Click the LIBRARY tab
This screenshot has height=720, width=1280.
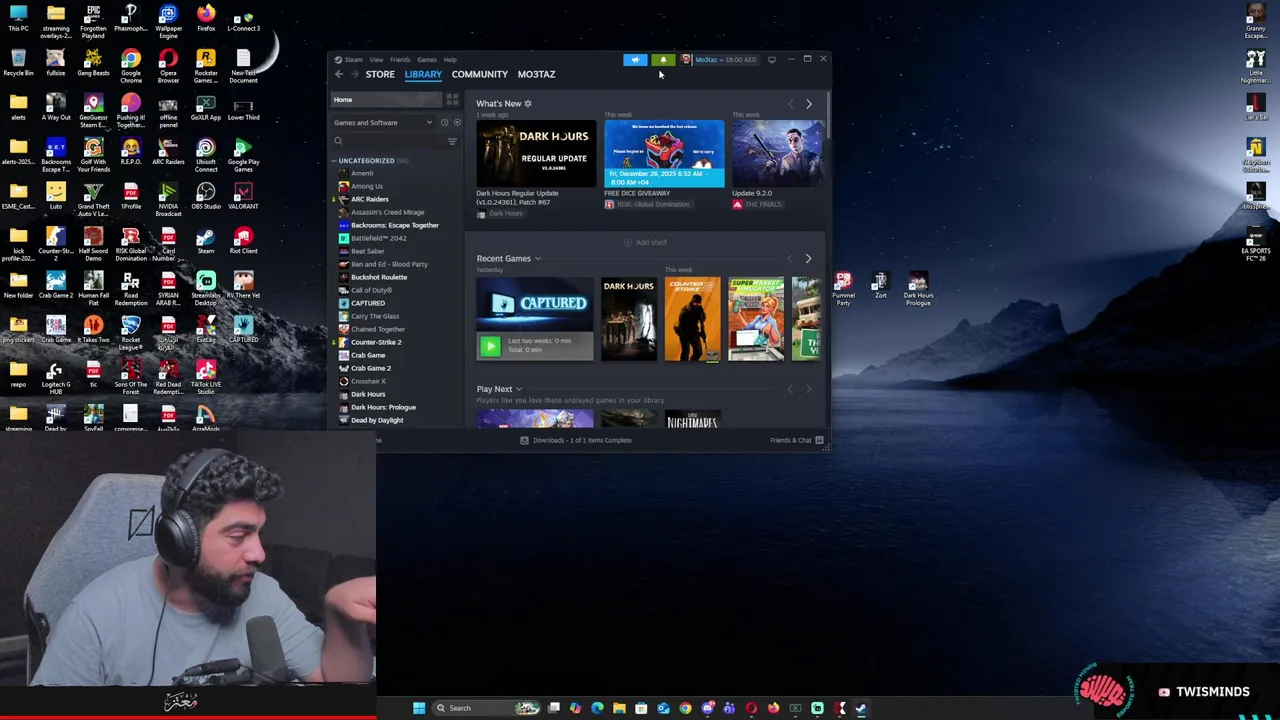(x=423, y=74)
